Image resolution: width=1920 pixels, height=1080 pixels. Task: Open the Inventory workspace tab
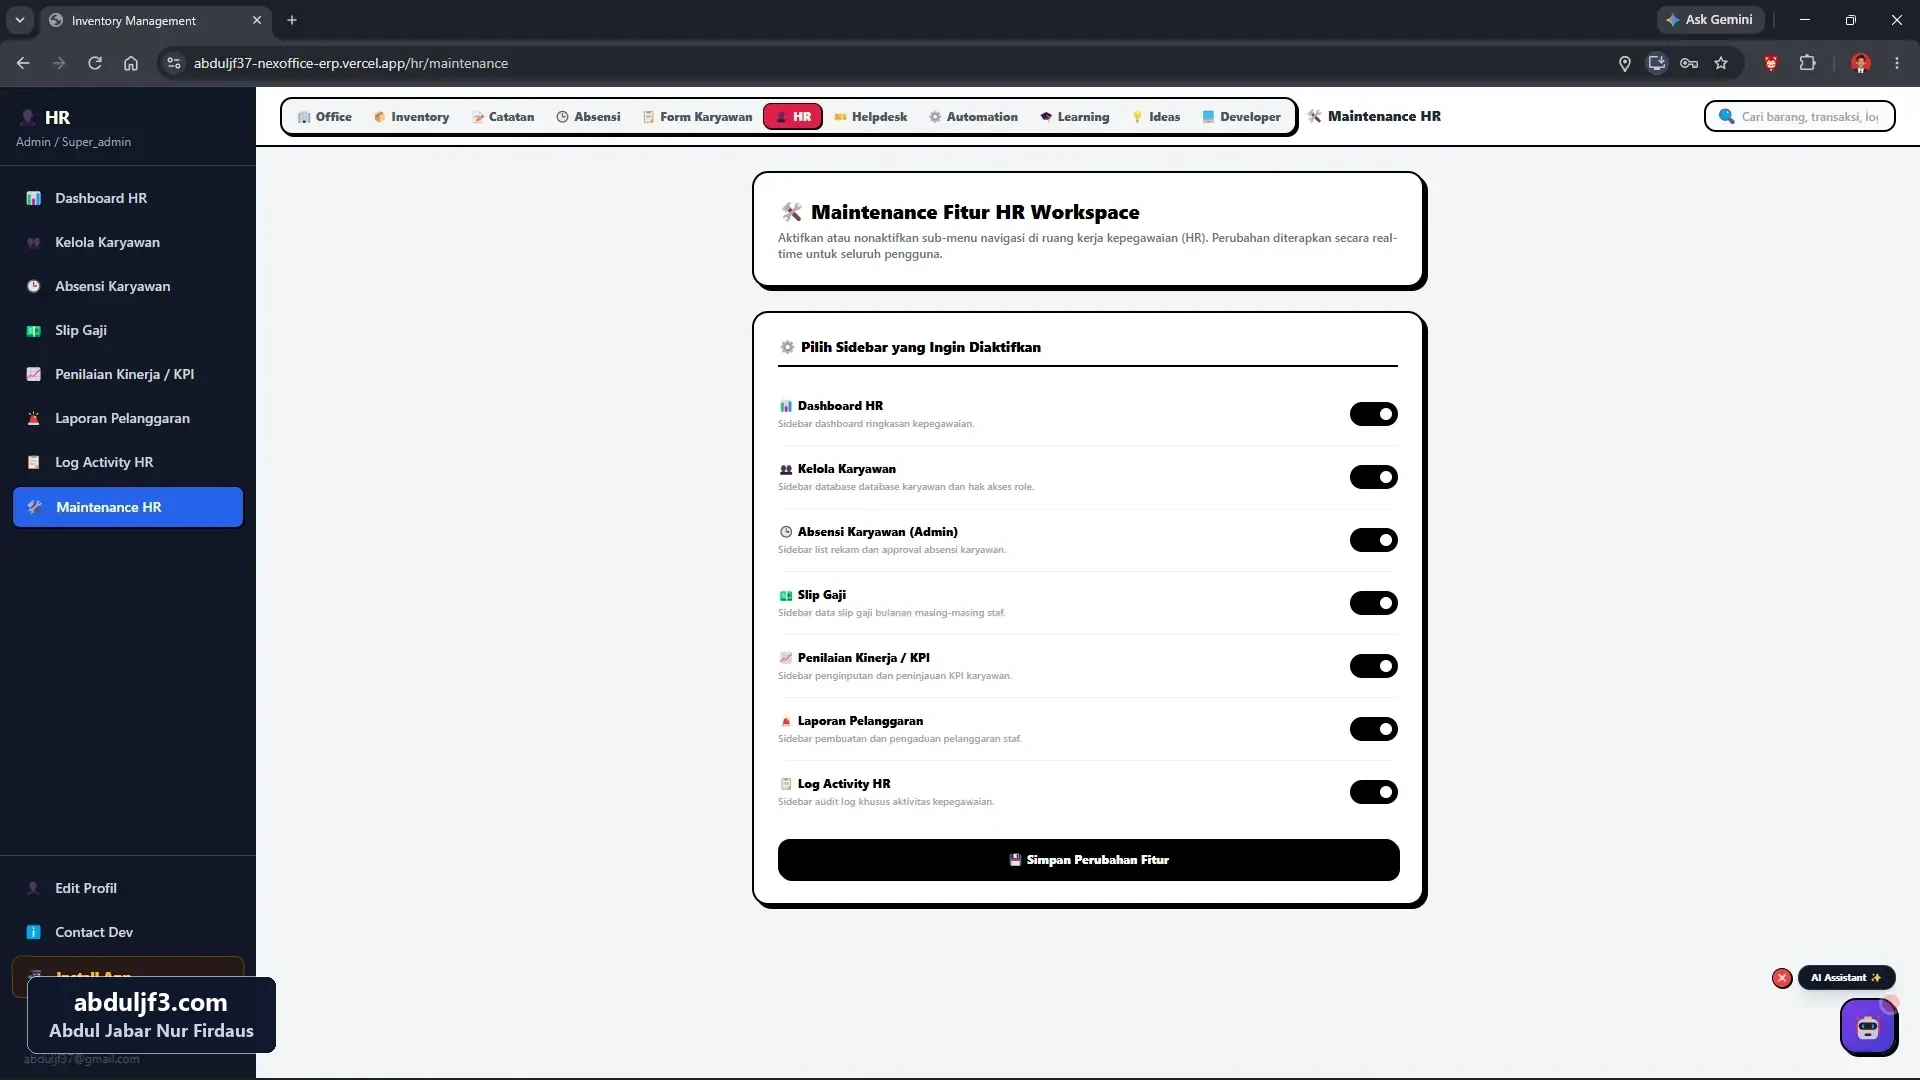click(x=411, y=117)
